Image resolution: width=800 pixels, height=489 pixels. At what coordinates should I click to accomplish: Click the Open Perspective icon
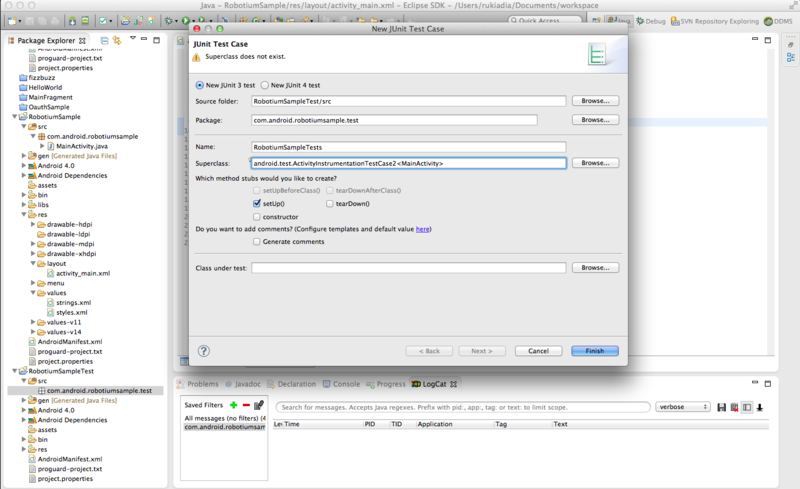click(x=596, y=20)
